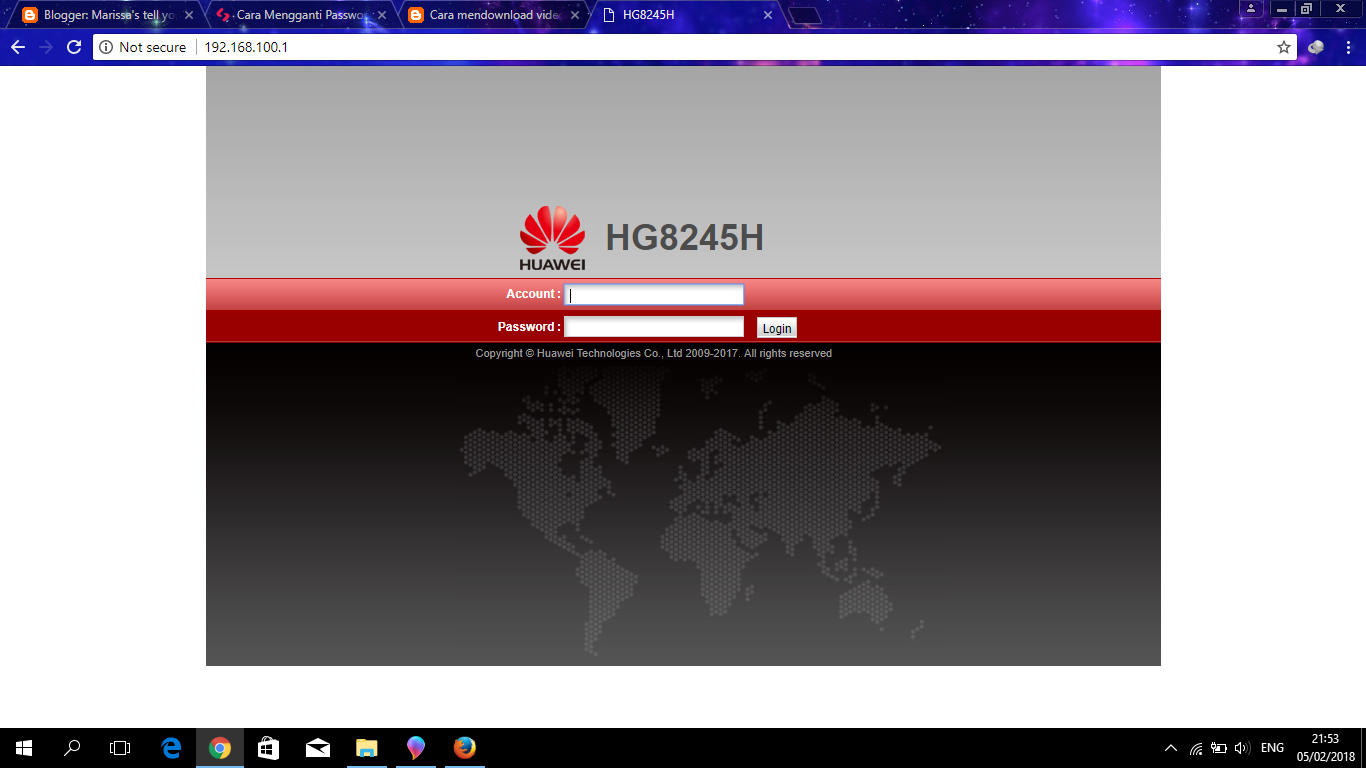Bookmark this page with star icon
The image size is (1366, 768).
point(1284,47)
